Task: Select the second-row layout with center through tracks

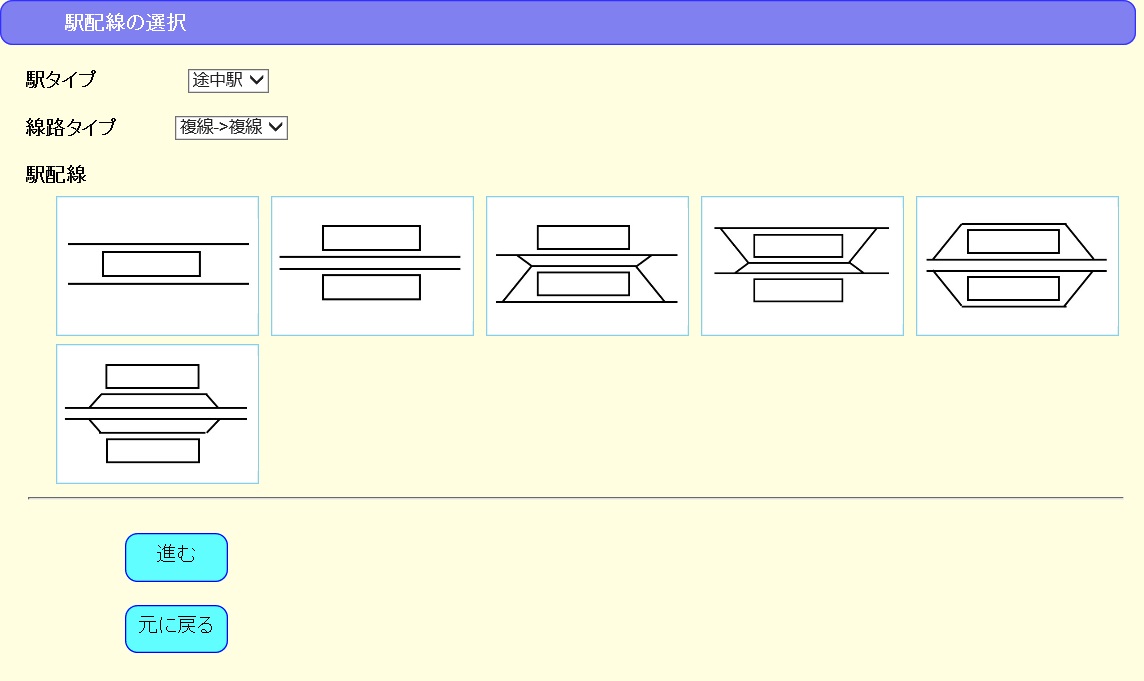Action: click(157, 414)
